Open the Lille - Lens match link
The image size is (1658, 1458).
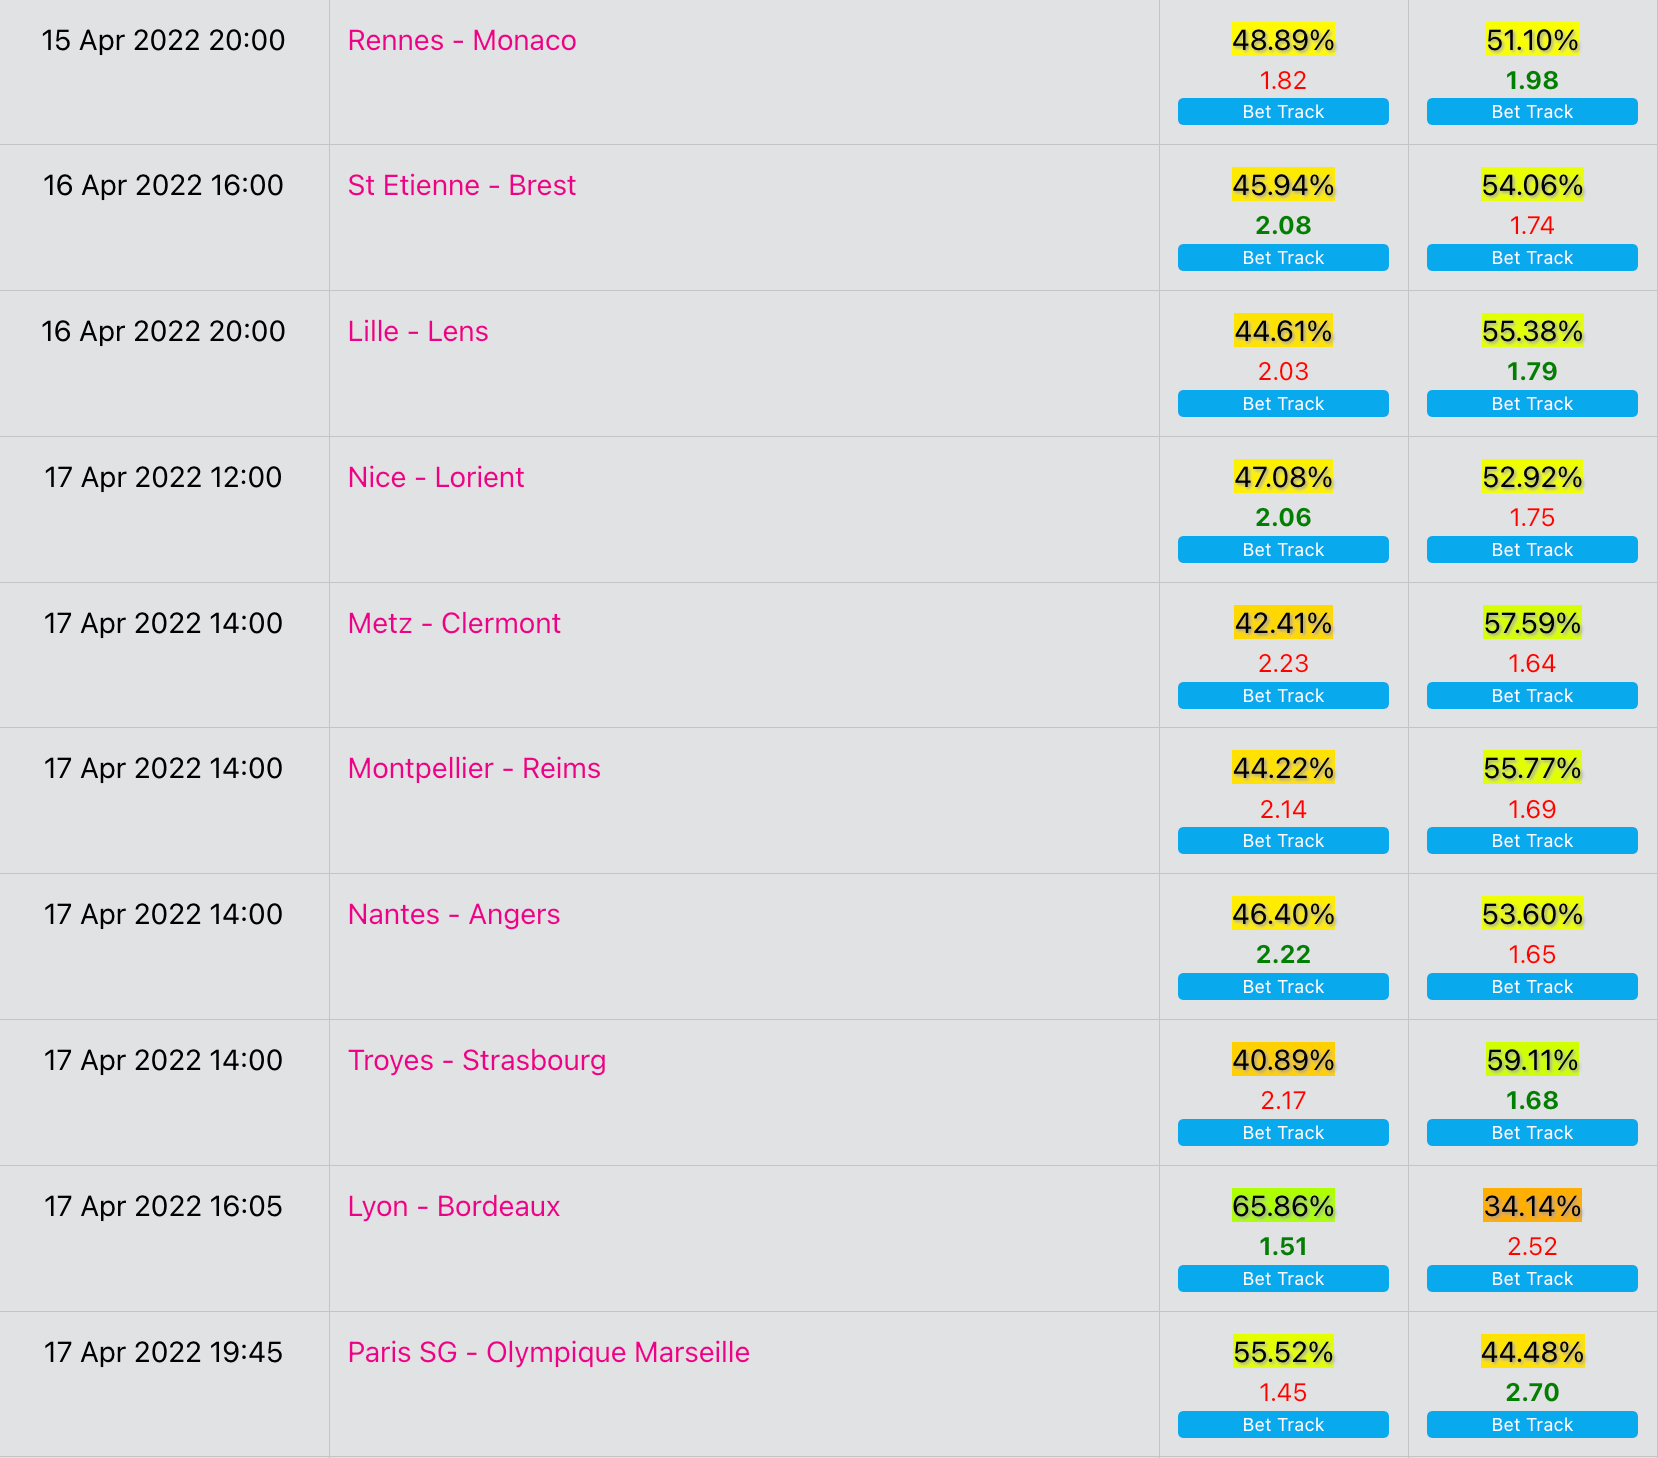point(418,332)
